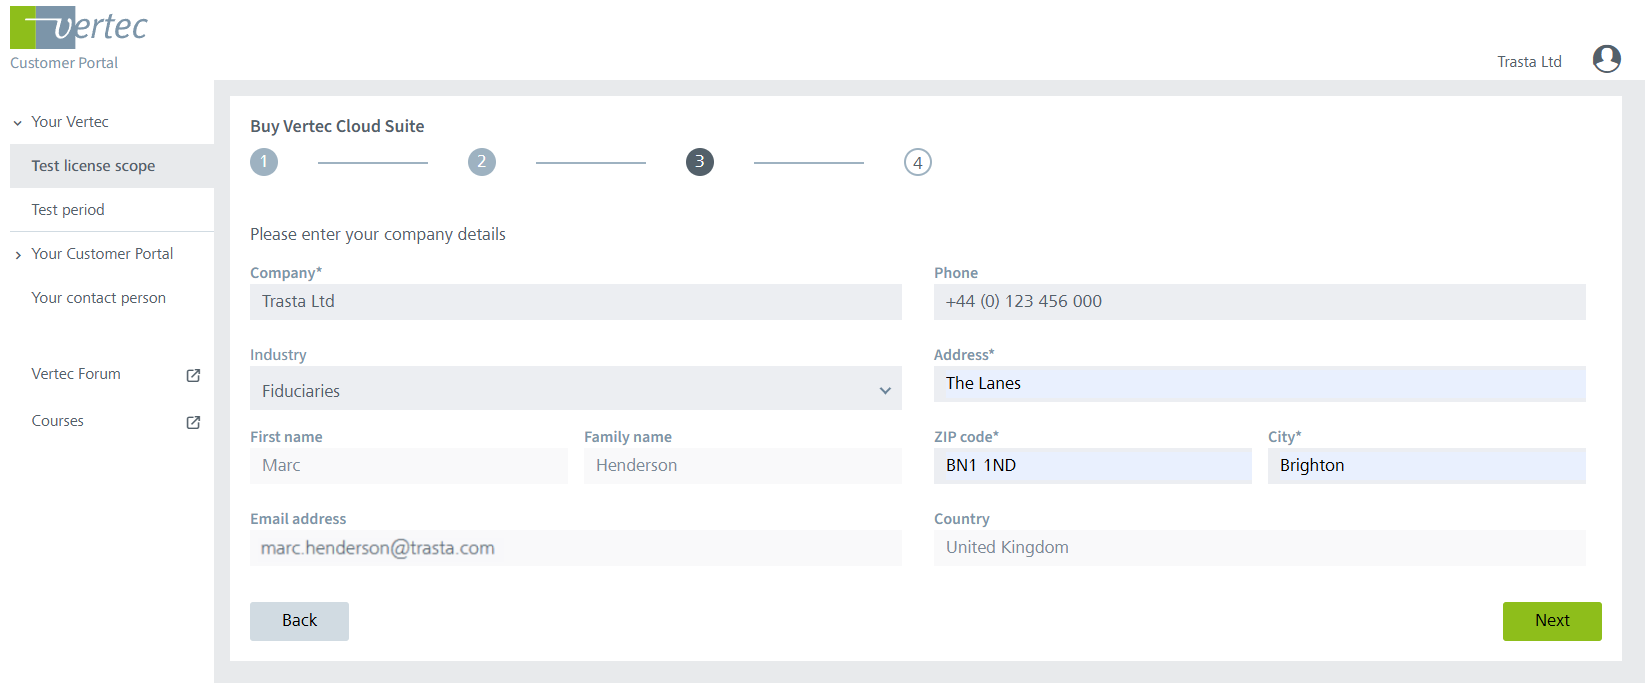The image size is (1645, 683).
Task: Focus the ZIP code field
Action: point(1092,466)
